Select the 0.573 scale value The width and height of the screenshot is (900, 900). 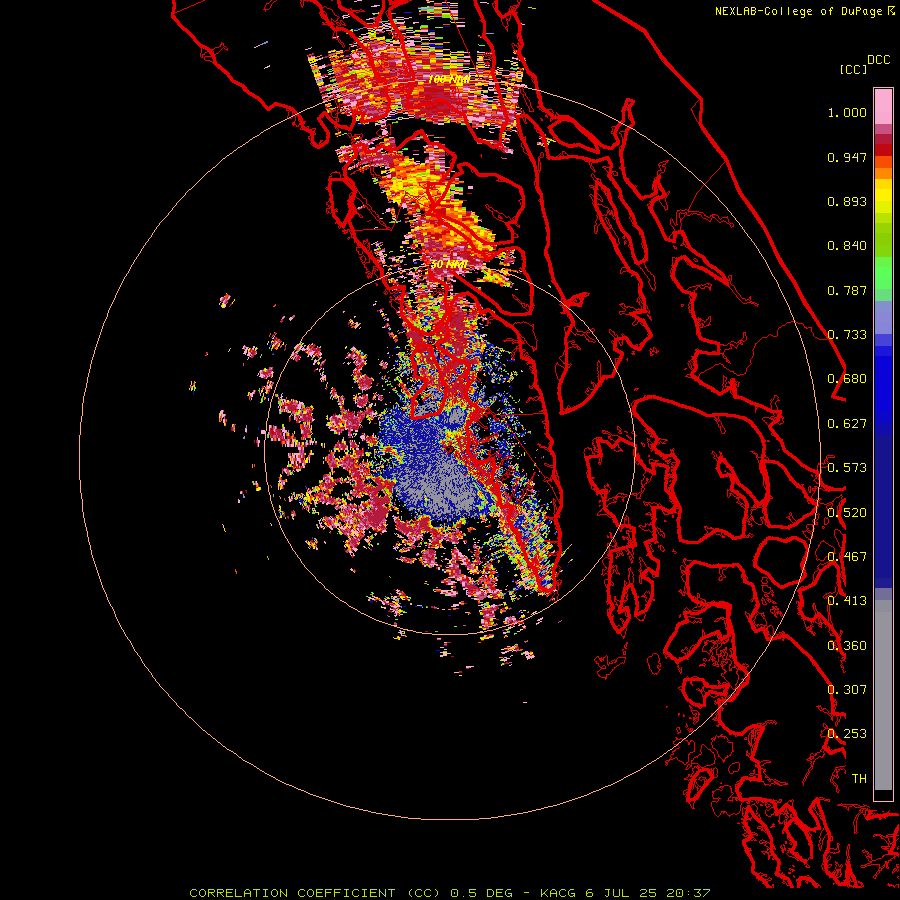tap(847, 468)
